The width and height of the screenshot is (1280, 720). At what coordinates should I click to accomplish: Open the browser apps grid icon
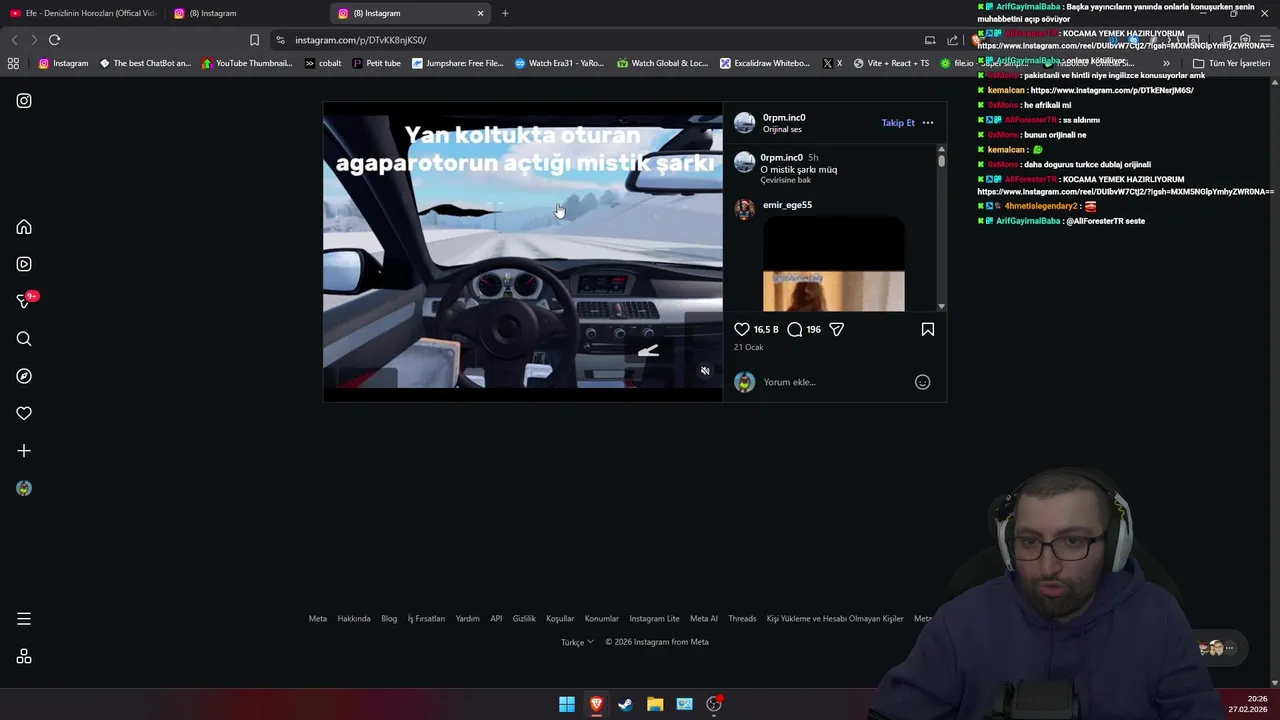(13, 63)
